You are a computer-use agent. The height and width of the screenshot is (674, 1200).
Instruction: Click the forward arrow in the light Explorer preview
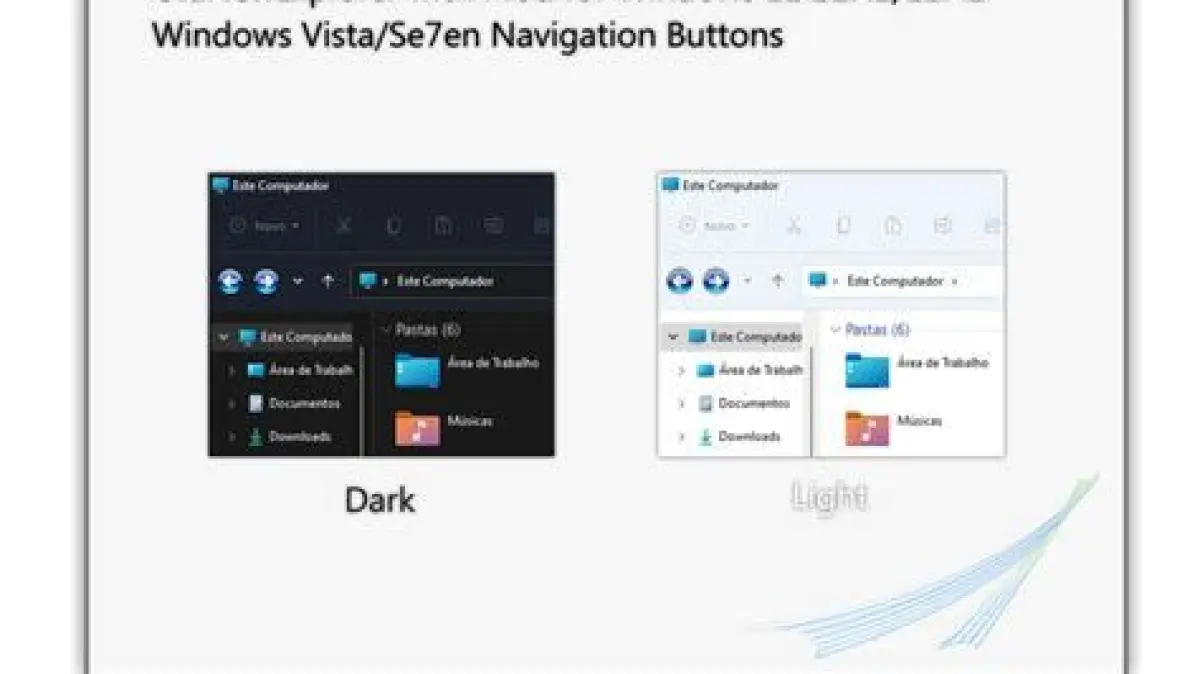click(x=716, y=281)
